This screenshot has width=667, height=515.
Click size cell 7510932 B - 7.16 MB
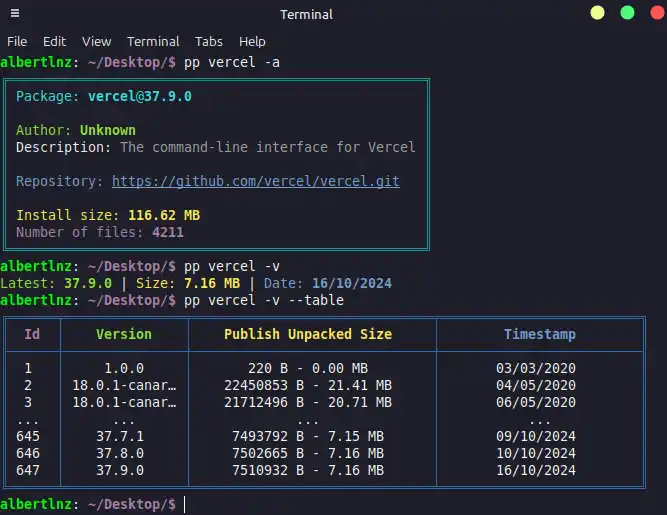pos(308,470)
